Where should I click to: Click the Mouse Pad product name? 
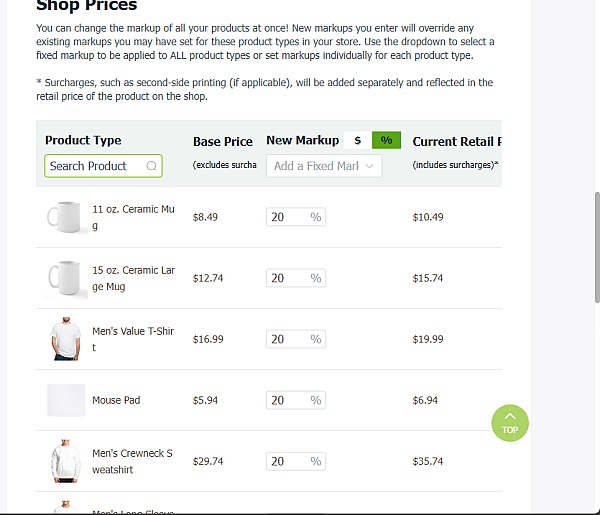pos(116,400)
